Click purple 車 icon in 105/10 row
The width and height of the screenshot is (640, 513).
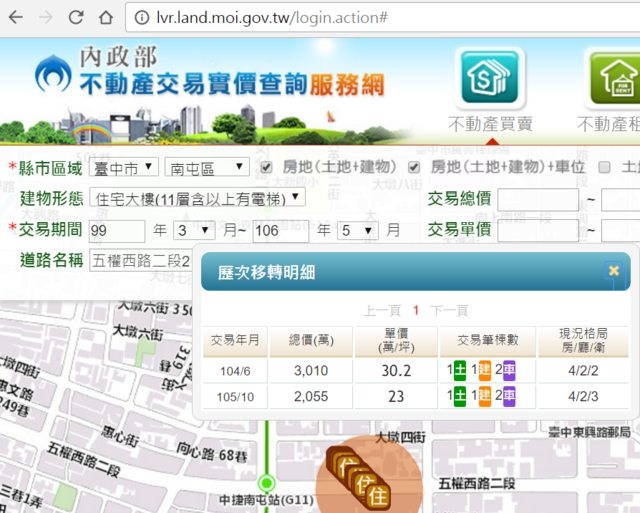(509, 396)
